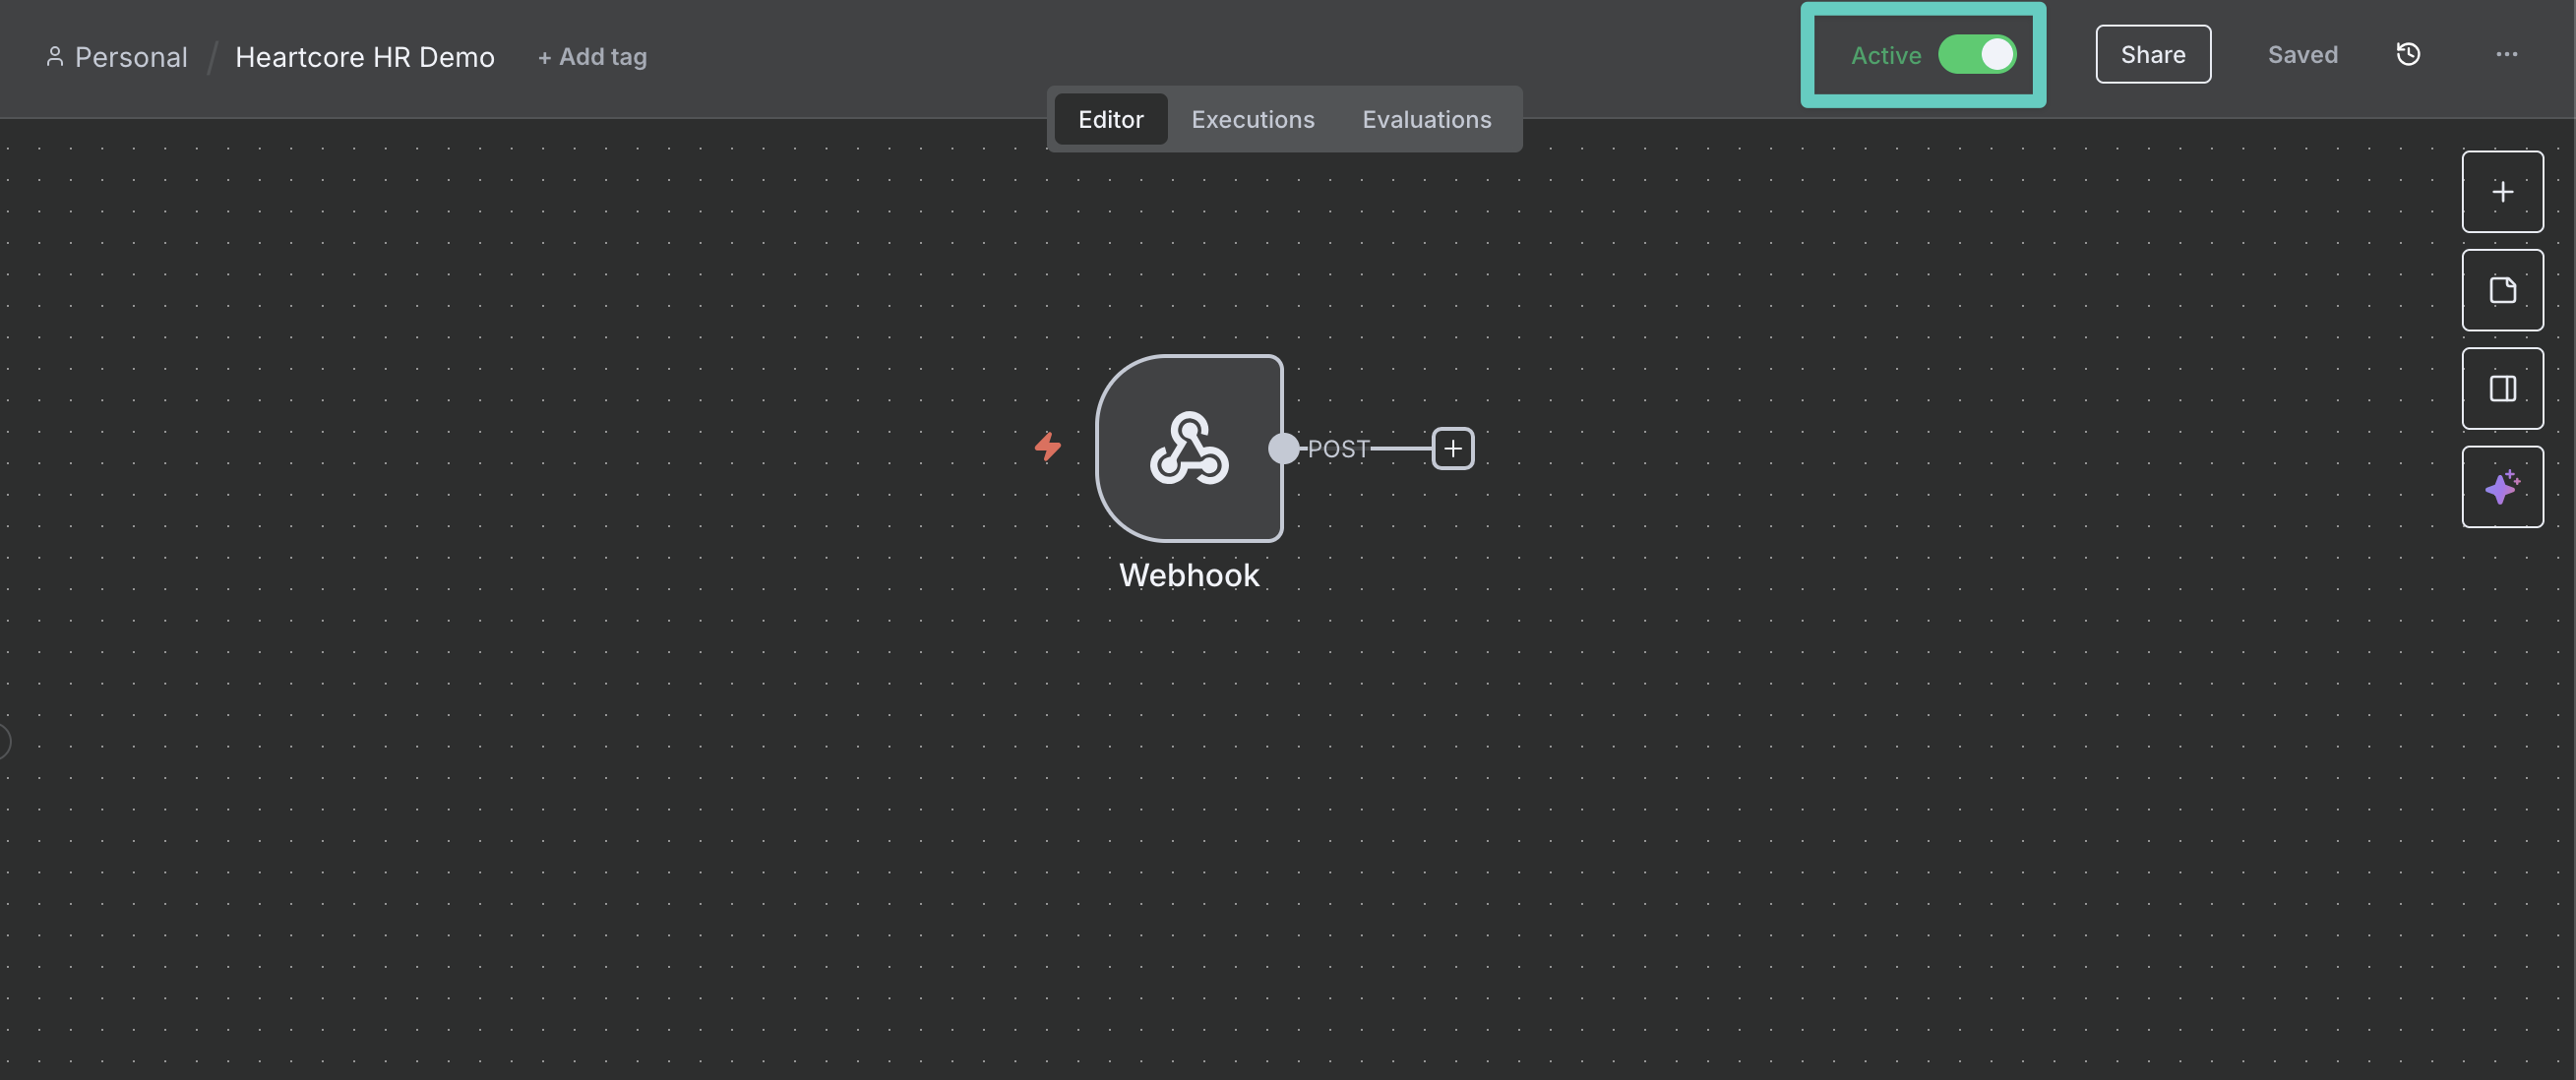Click plus connector after POST output

click(1452, 449)
